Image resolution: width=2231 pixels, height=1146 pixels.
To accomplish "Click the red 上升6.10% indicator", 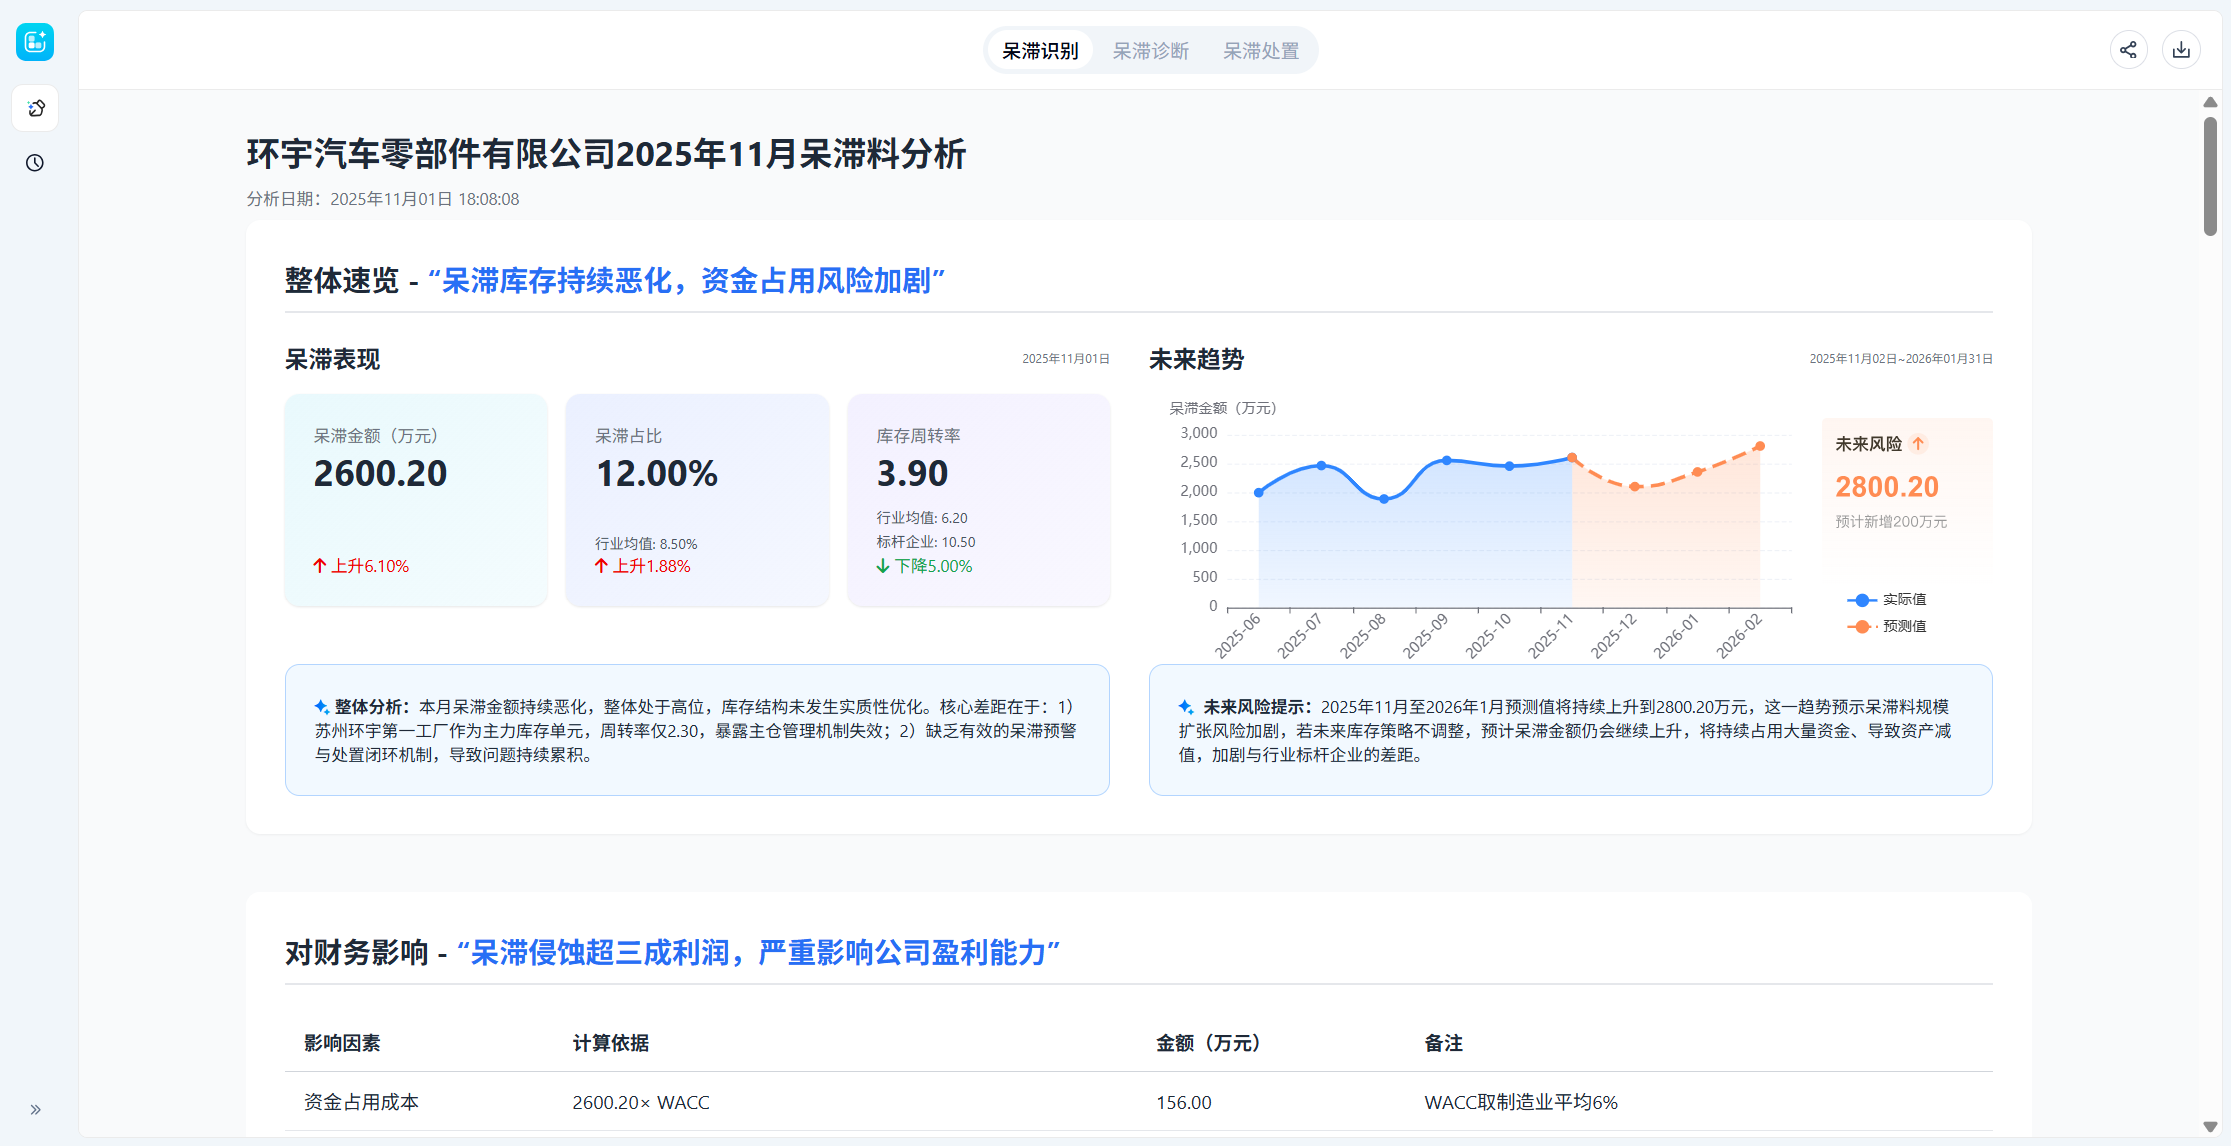I will coord(361,566).
